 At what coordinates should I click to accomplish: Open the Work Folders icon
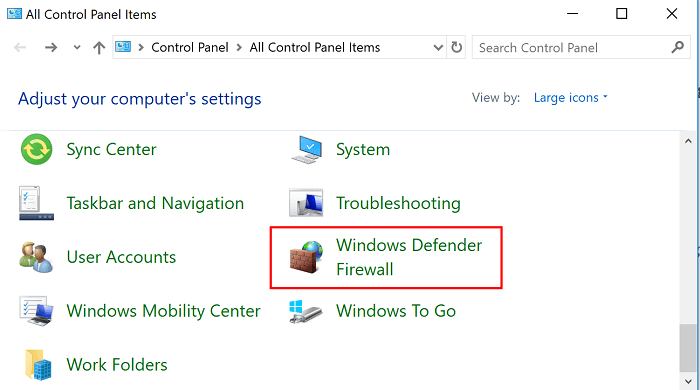38,365
